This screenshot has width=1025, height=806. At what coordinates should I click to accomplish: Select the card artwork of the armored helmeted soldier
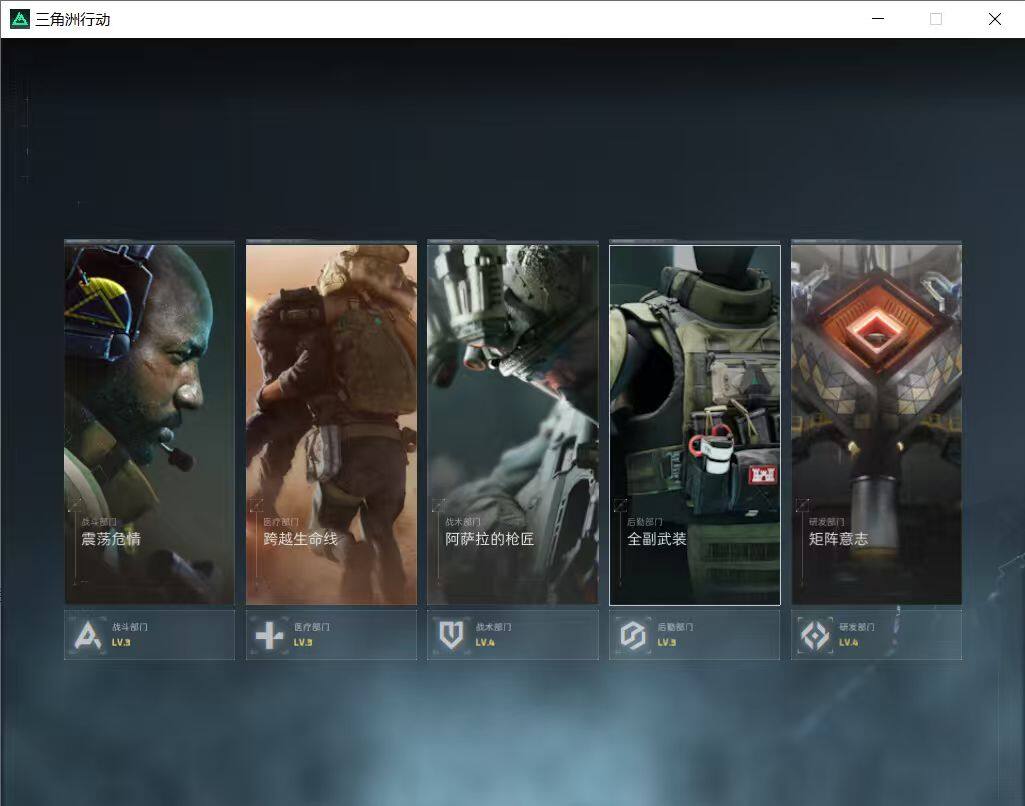pyautogui.click(x=513, y=424)
